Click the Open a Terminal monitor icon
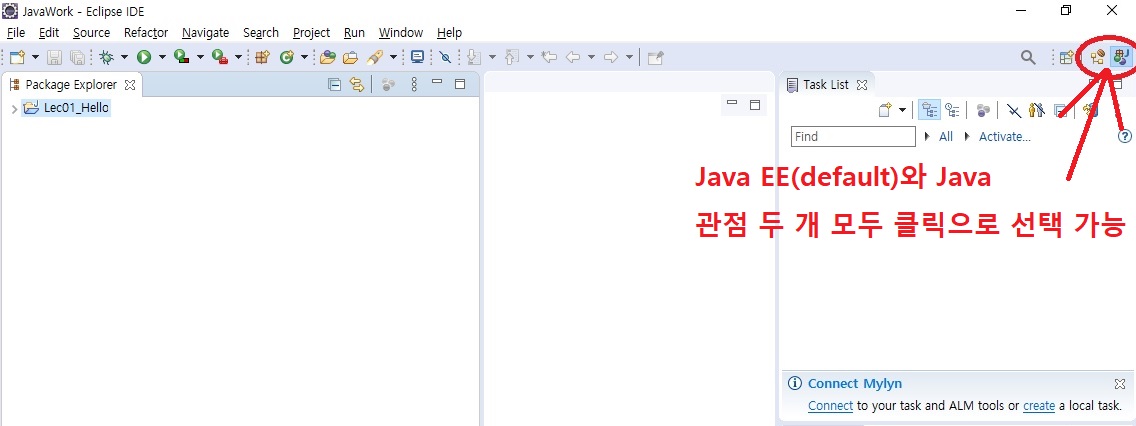 (x=417, y=57)
